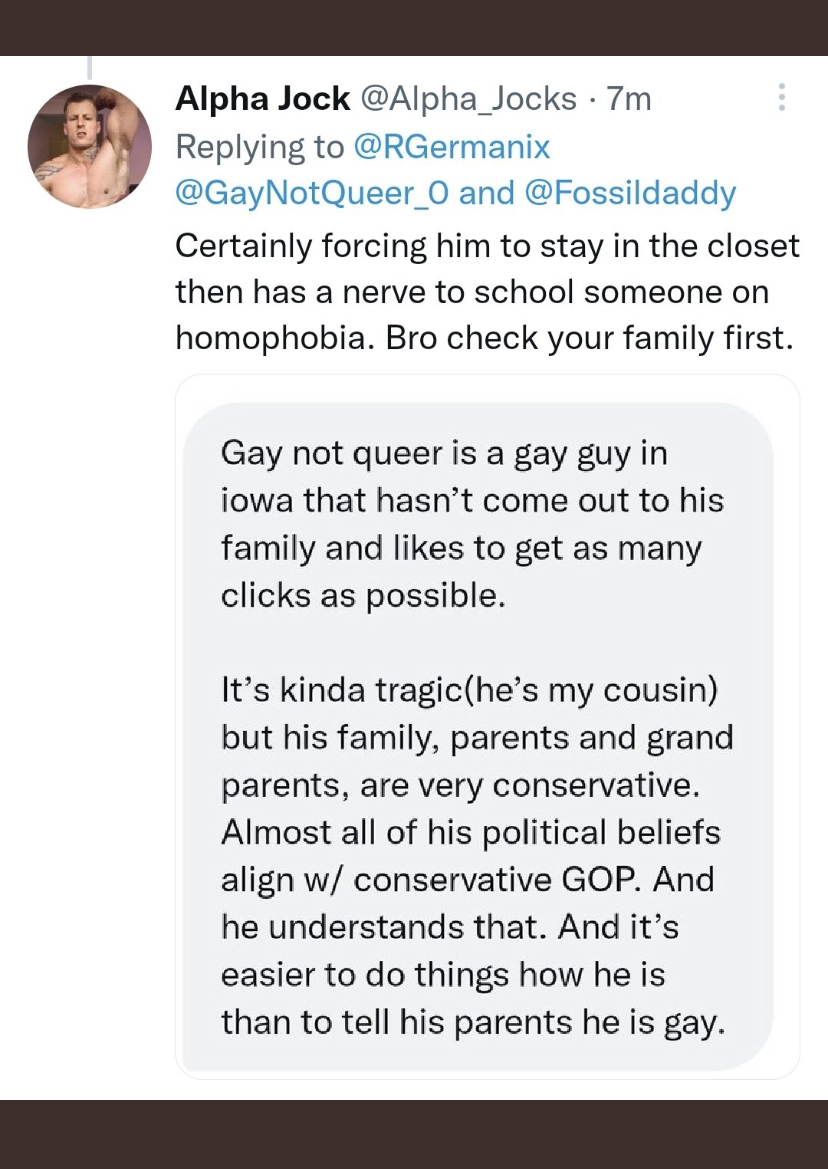The image size is (828, 1169).
Task: Tap the "Gay not queer is a gay guy" paragraph
Action: (x=471, y=524)
